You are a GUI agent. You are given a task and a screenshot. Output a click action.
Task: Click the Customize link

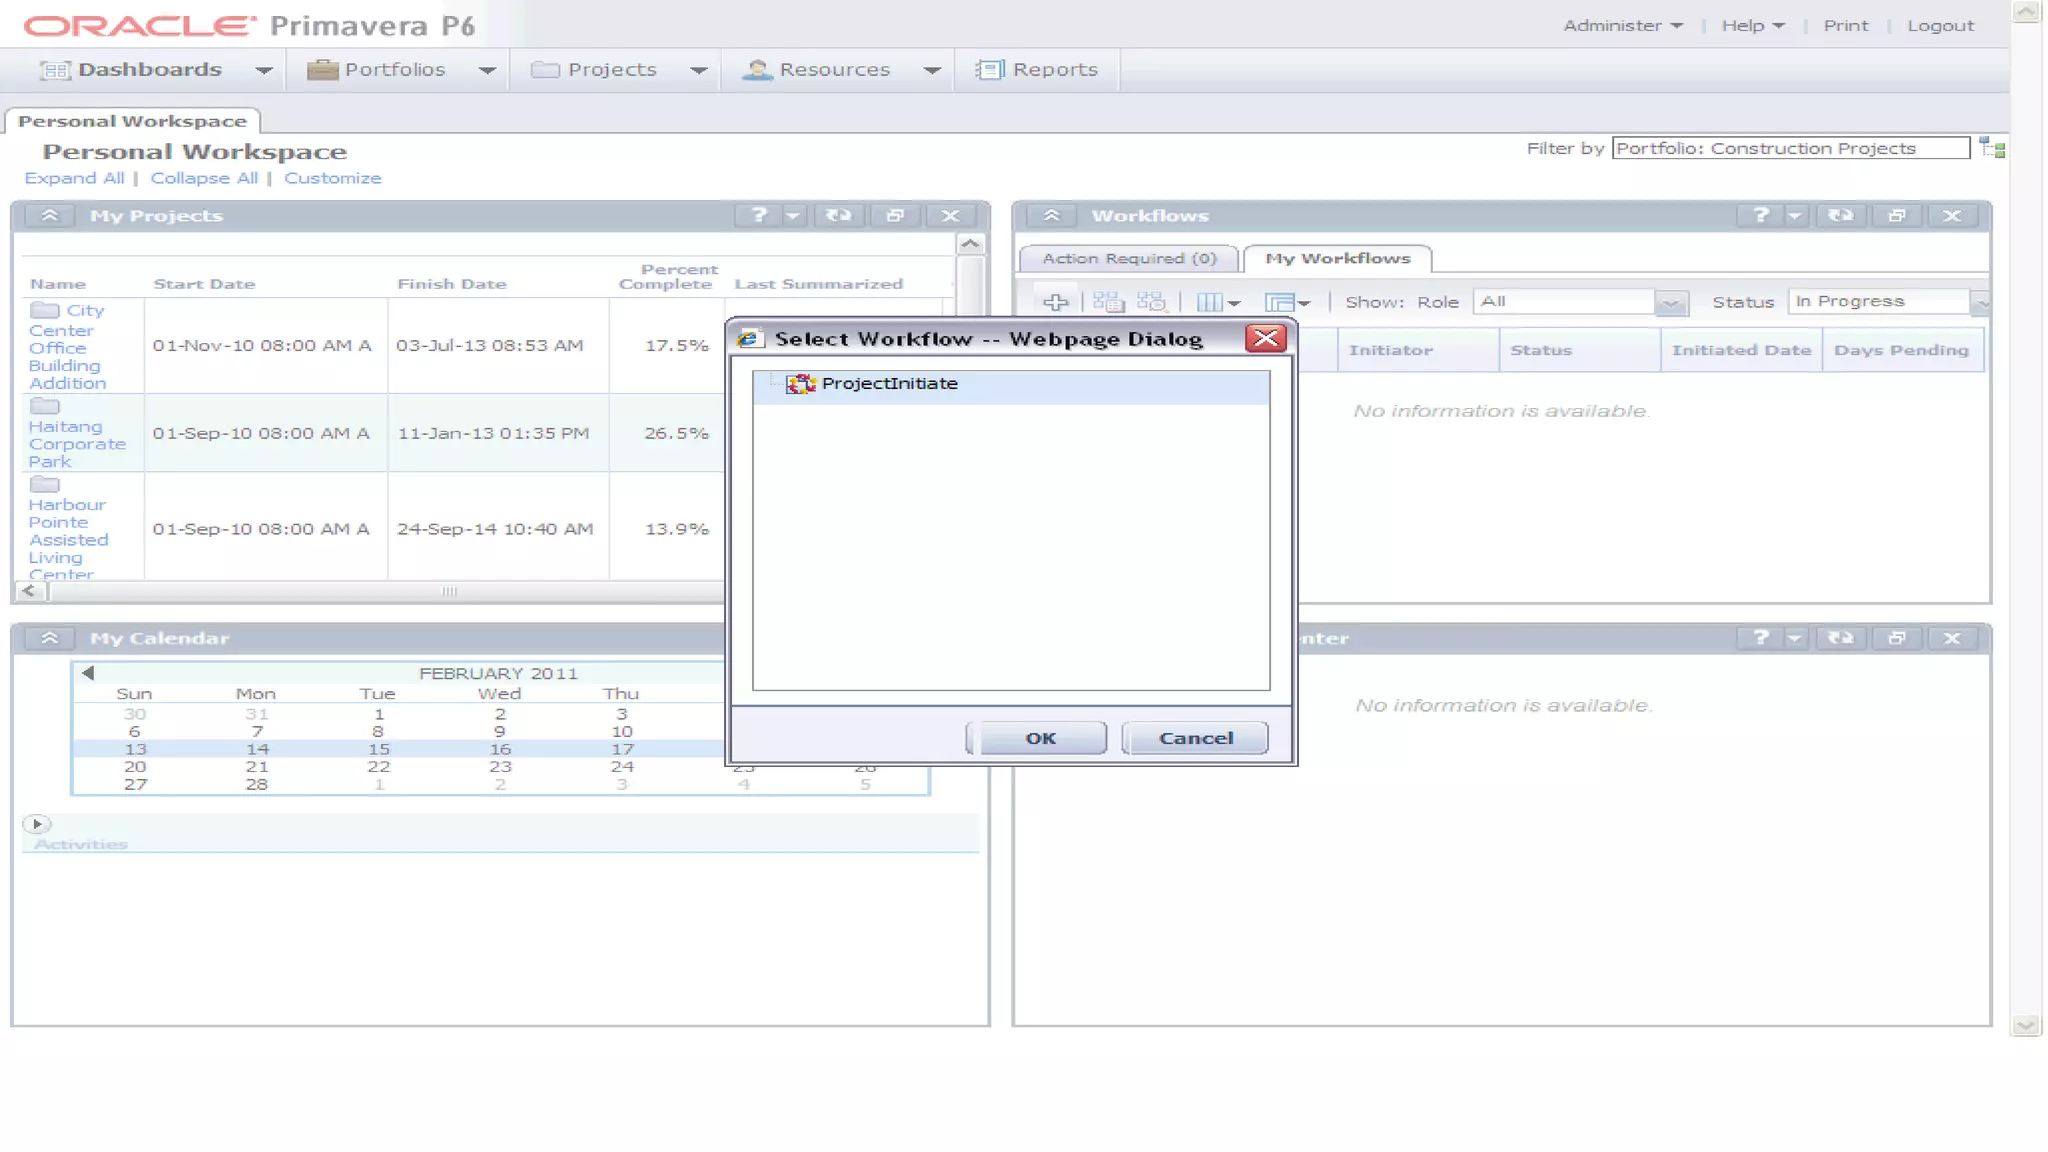pyautogui.click(x=332, y=178)
